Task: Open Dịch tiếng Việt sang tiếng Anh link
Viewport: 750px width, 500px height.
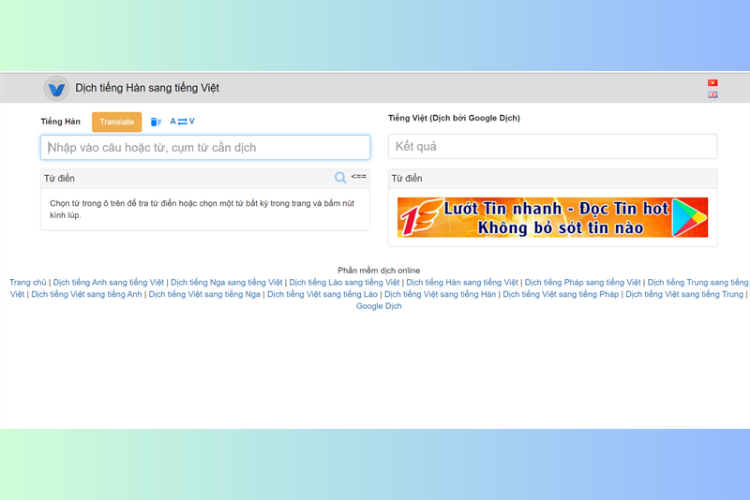Action: click(x=87, y=294)
